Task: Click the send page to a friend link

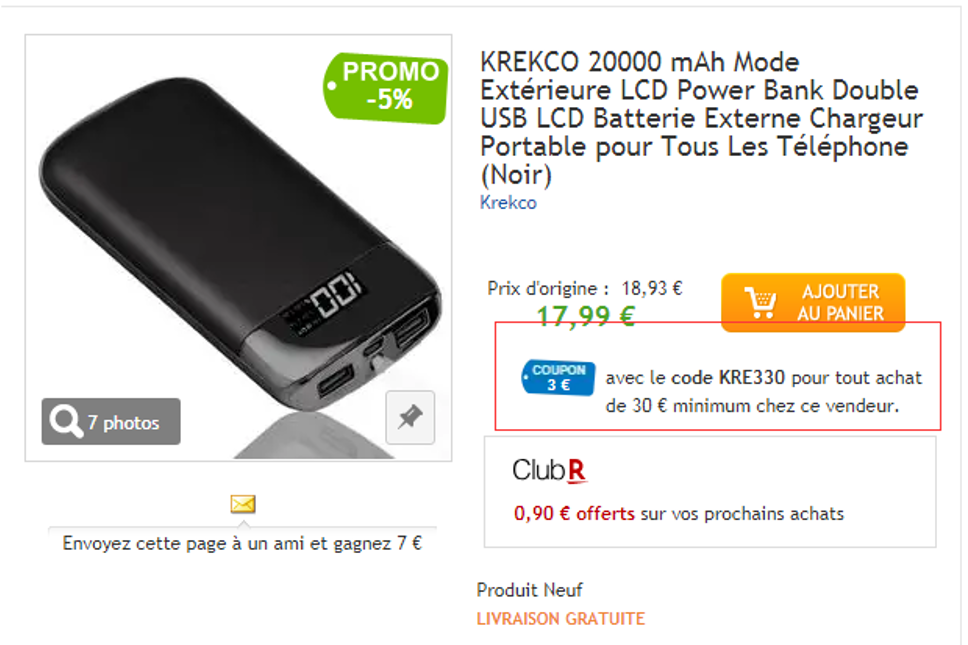Action: [x=242, y=543]
